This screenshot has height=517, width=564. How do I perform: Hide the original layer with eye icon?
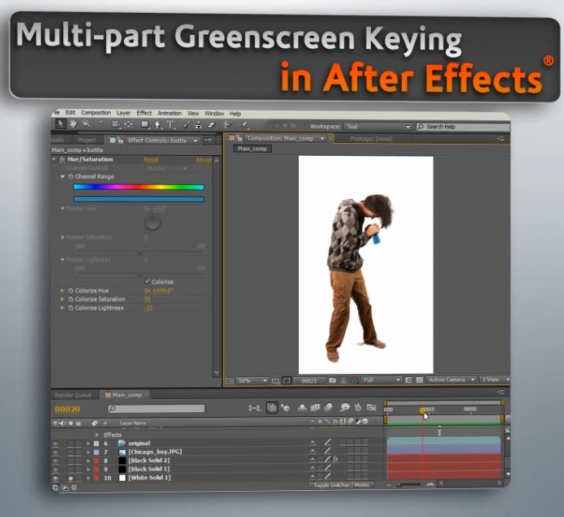(55, 444)
